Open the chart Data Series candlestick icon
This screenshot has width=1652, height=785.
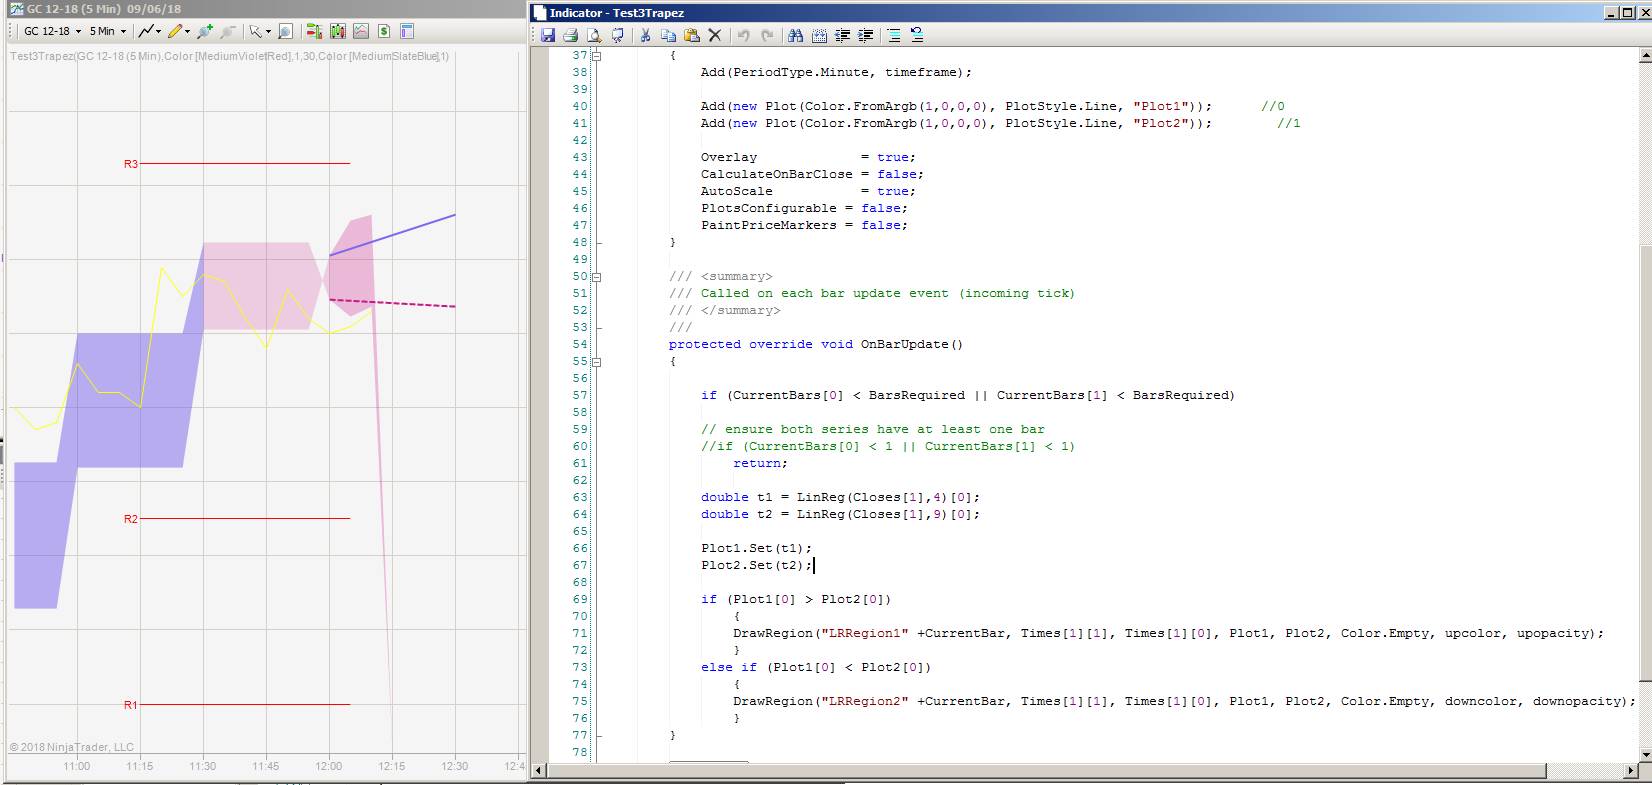[337, 31]
